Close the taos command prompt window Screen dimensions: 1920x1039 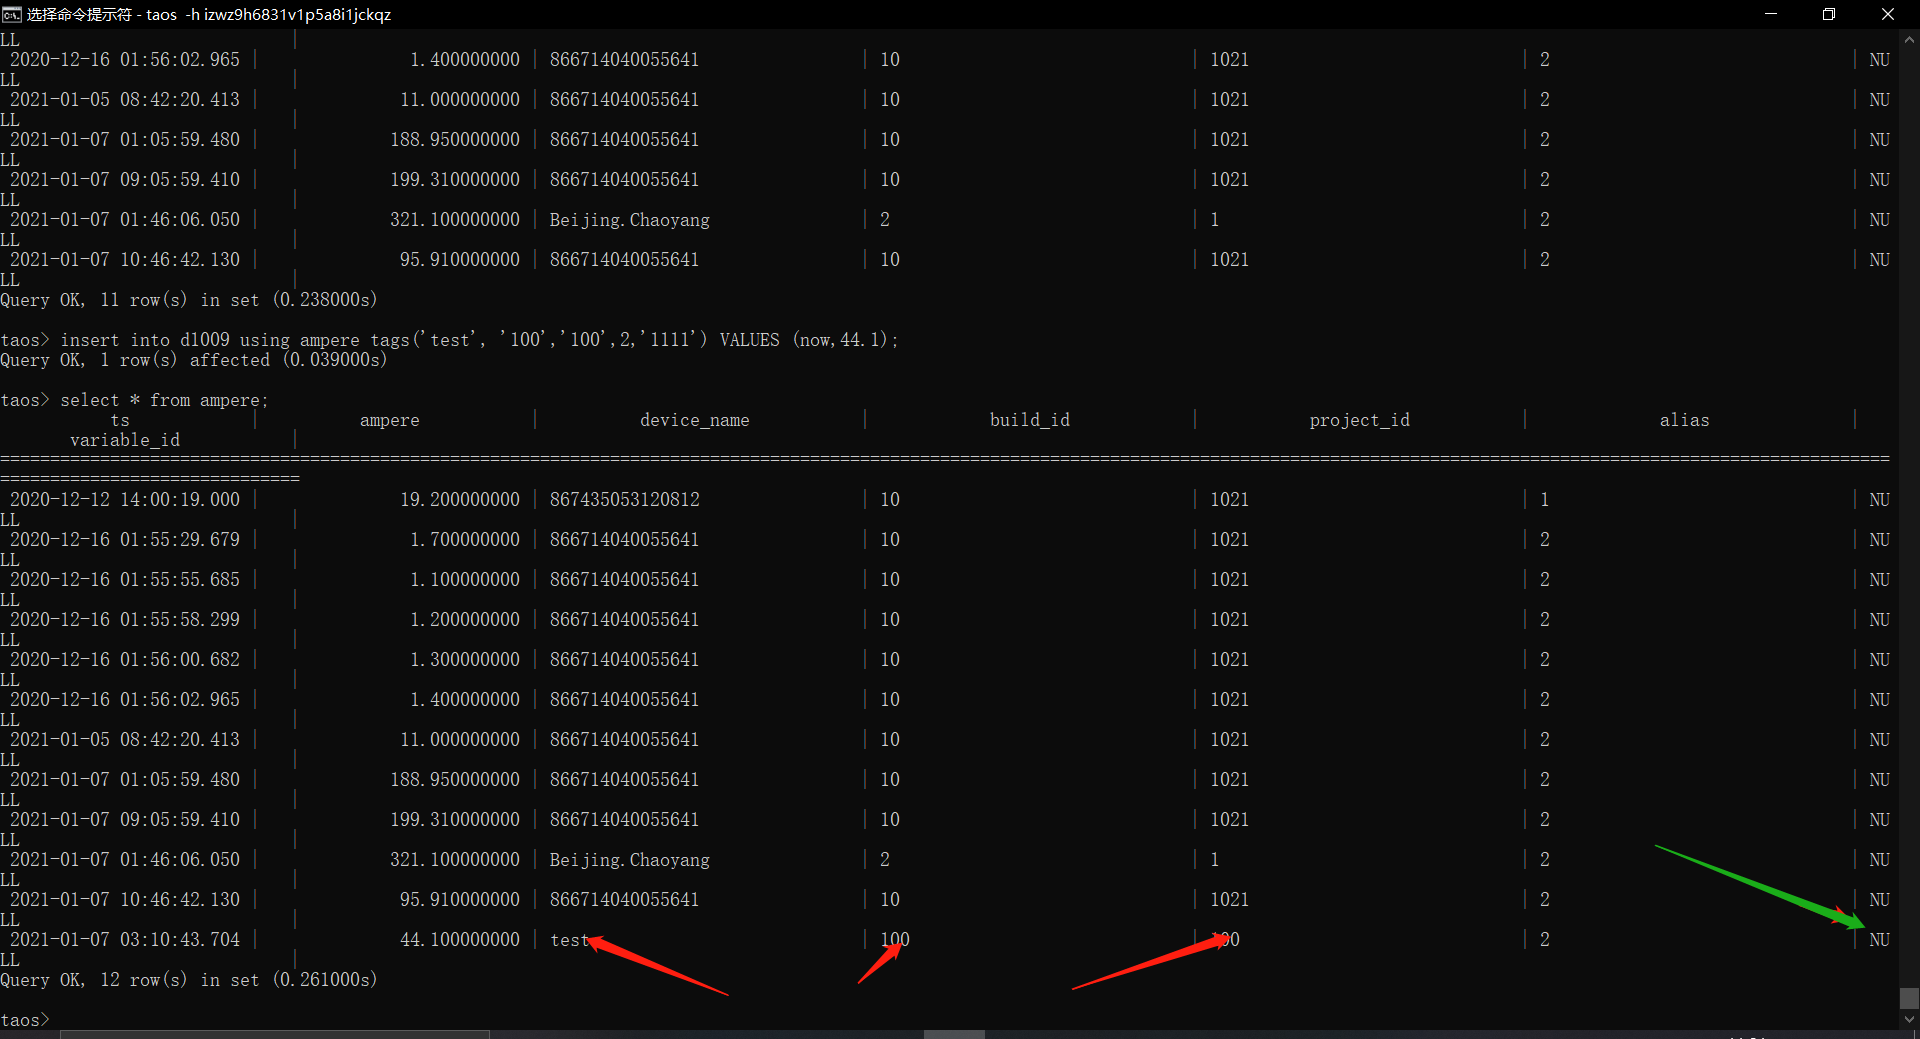pyautogui.click(x=1888, y=14)
